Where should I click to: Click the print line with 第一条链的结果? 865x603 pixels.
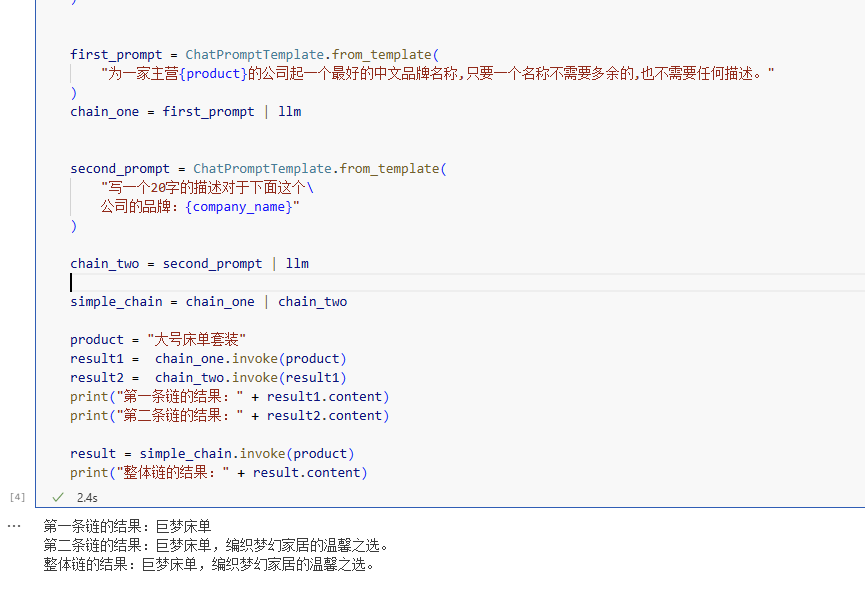pos(229,397)
